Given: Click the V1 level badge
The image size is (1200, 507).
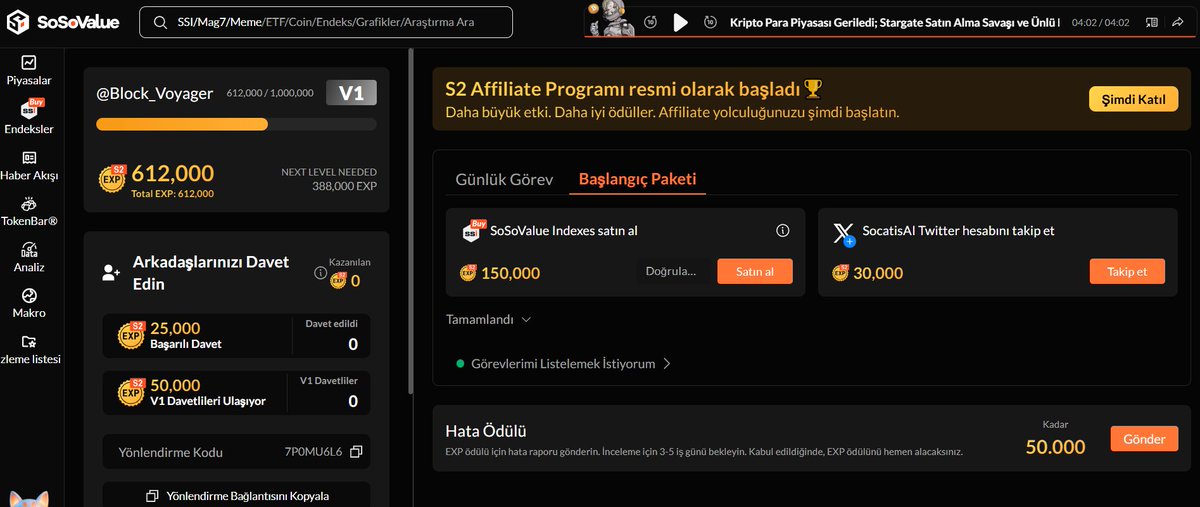Looking at the screenshot, I should [x=351, y=93].
